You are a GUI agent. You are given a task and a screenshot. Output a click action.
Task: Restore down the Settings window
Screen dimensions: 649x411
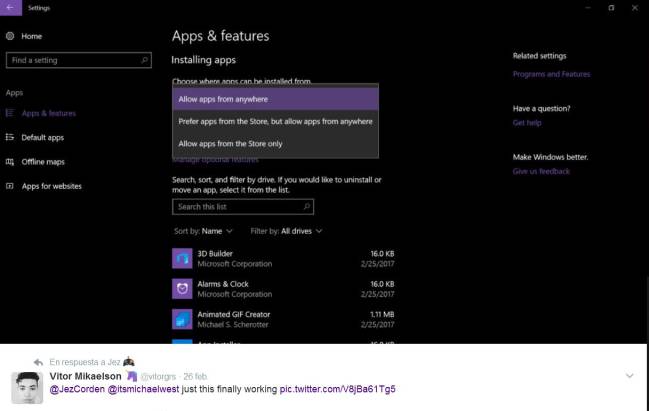pos(611,7)
